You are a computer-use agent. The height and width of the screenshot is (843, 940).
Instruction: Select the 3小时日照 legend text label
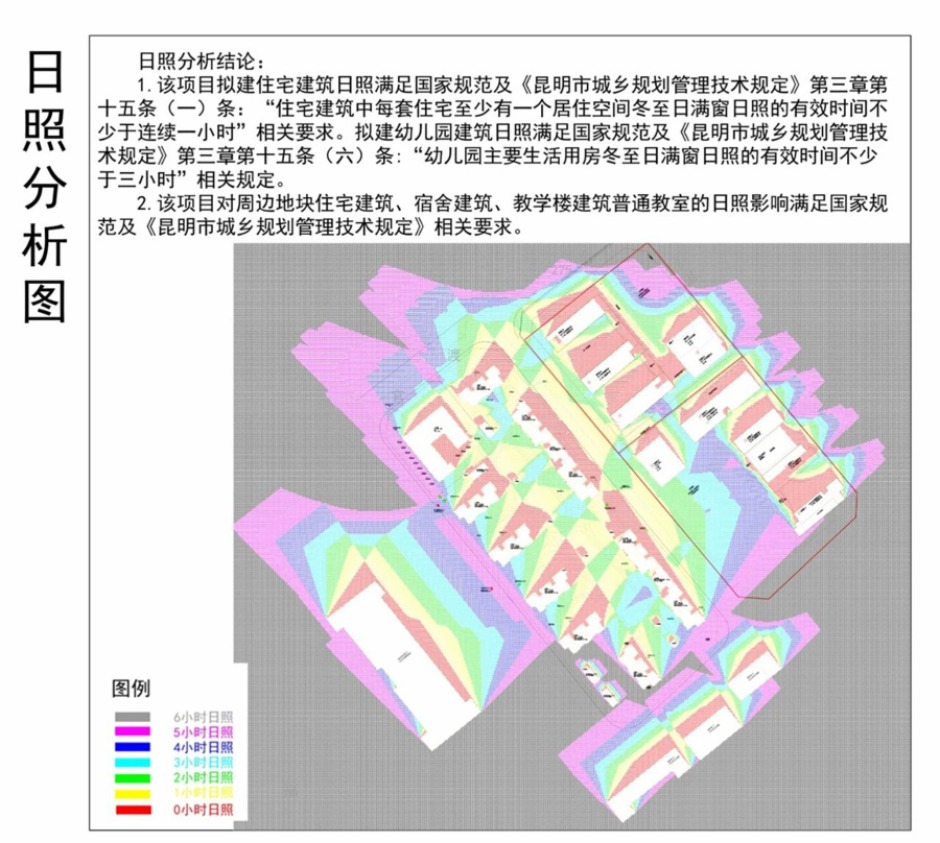[205, 762]
